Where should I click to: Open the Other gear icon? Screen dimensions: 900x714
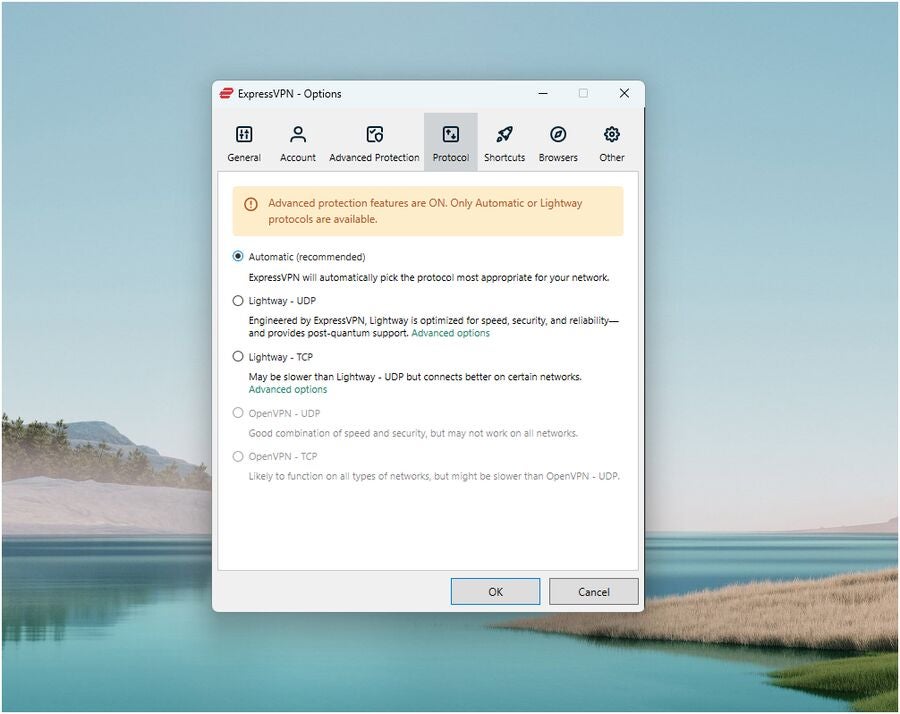pos(612,134)
